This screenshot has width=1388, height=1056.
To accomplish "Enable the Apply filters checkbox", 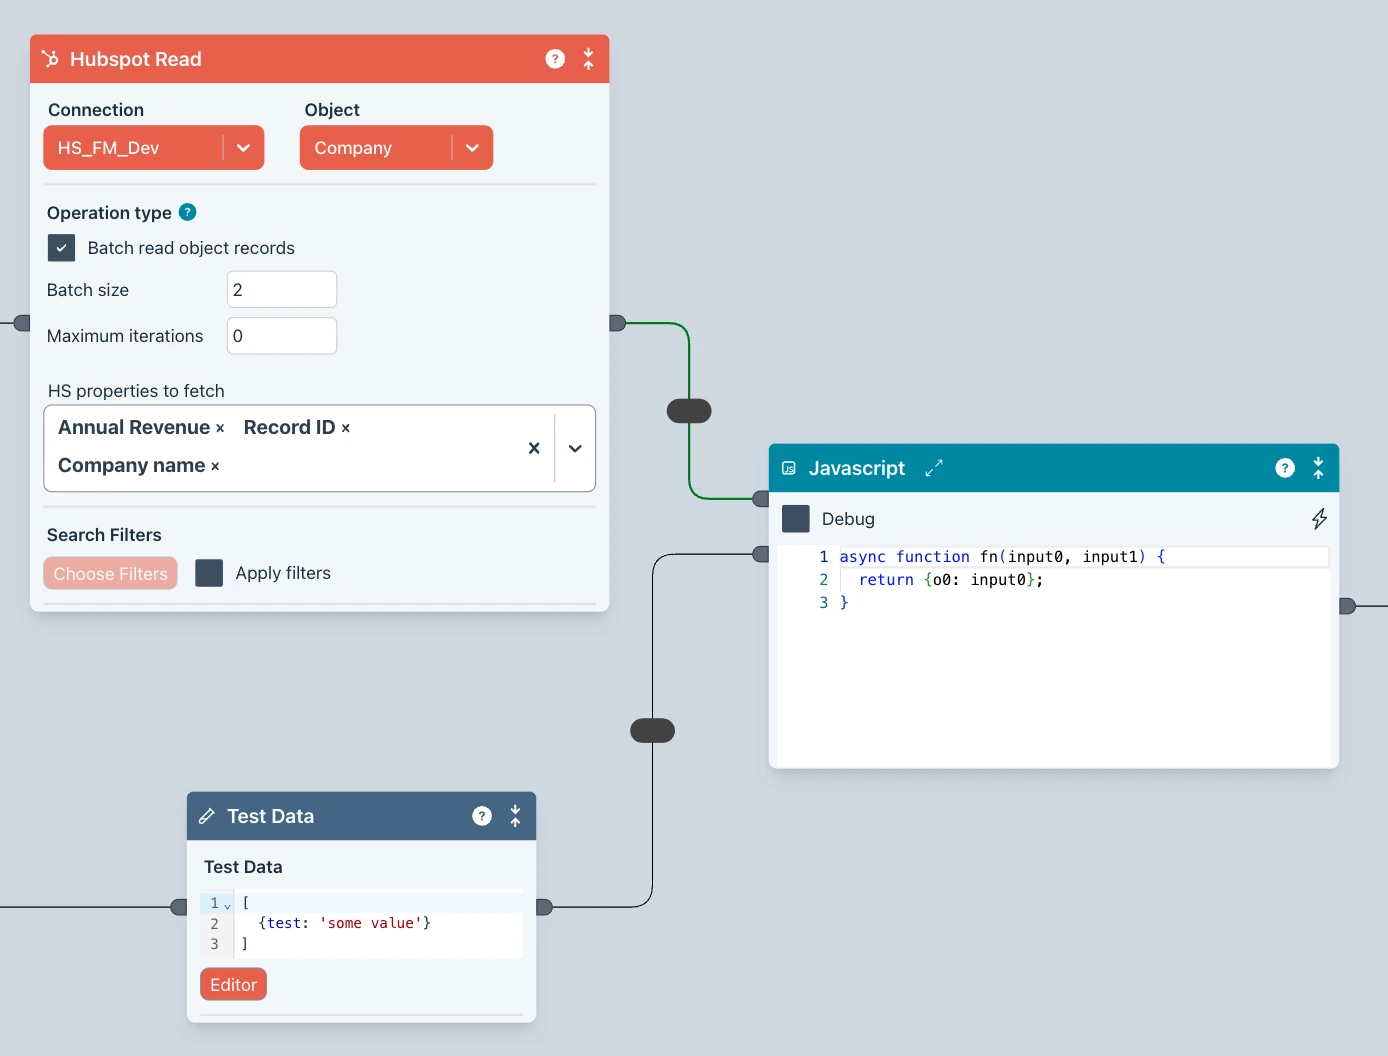I will (209, 573).
